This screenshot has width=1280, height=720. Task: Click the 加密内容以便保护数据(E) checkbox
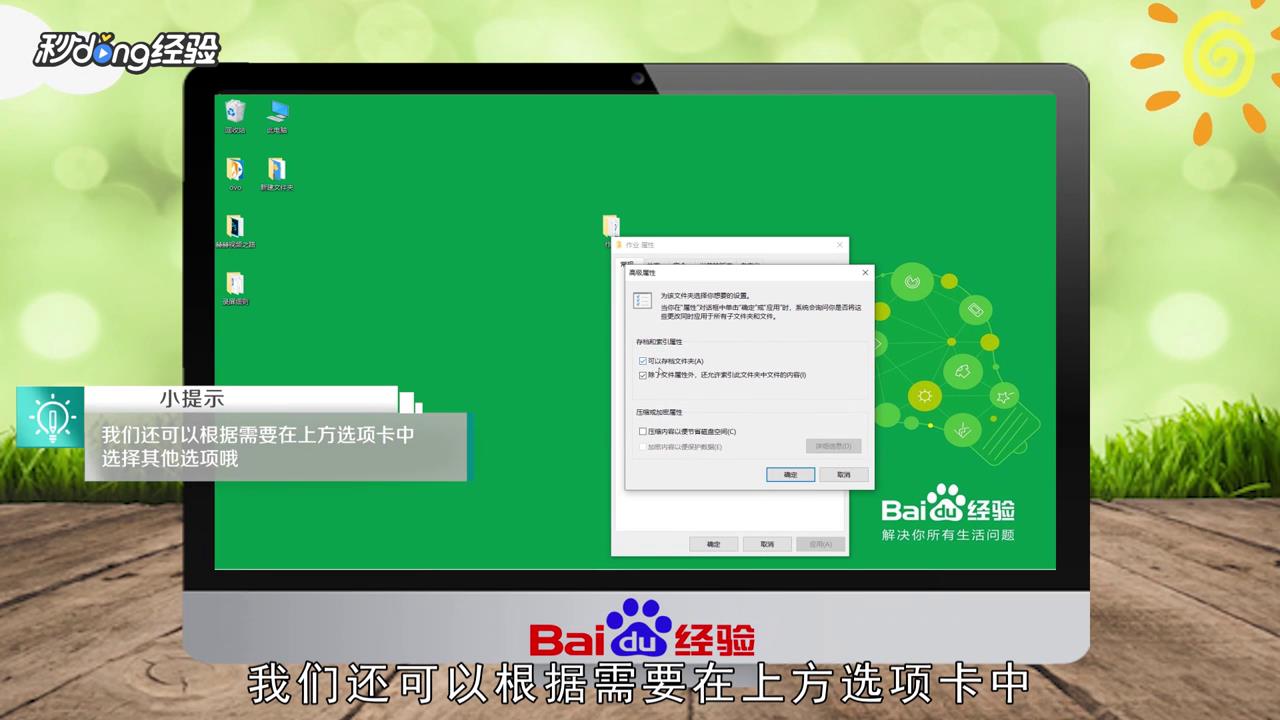tap(643, 446)
